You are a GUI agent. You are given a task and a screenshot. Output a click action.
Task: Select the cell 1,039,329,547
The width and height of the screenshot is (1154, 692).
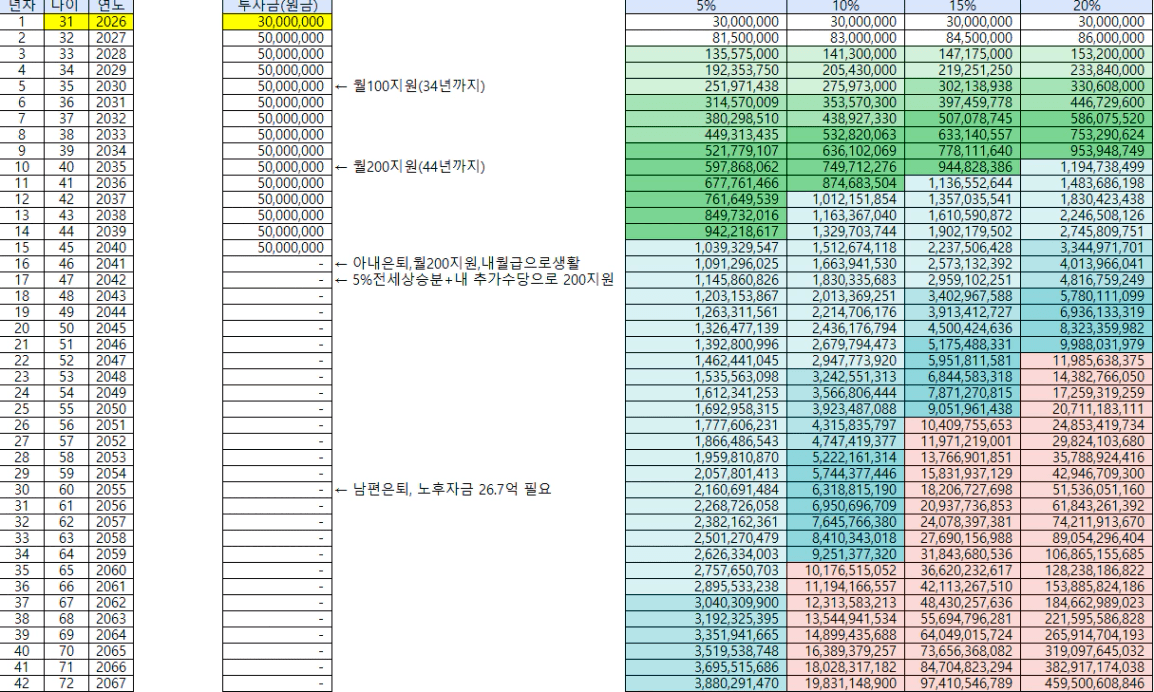click(x=707, y=248)
